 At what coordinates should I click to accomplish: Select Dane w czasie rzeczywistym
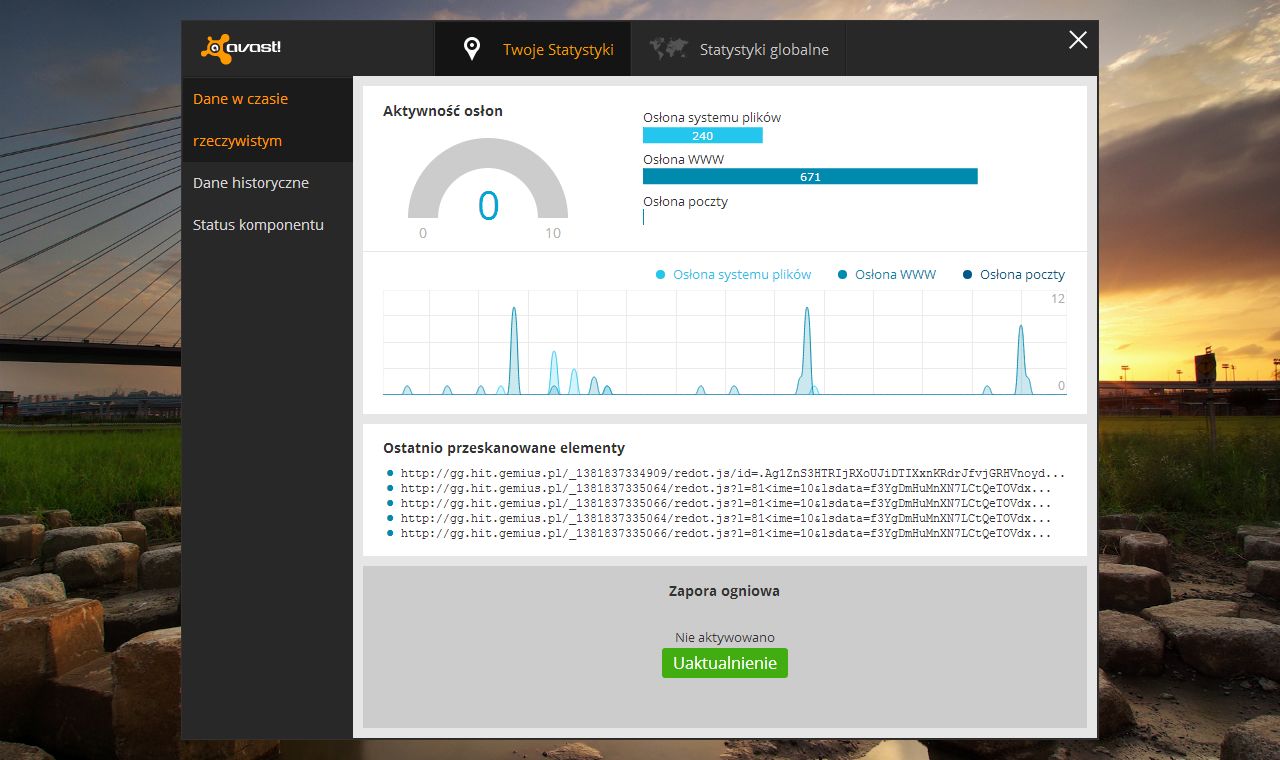coord(268,120)
